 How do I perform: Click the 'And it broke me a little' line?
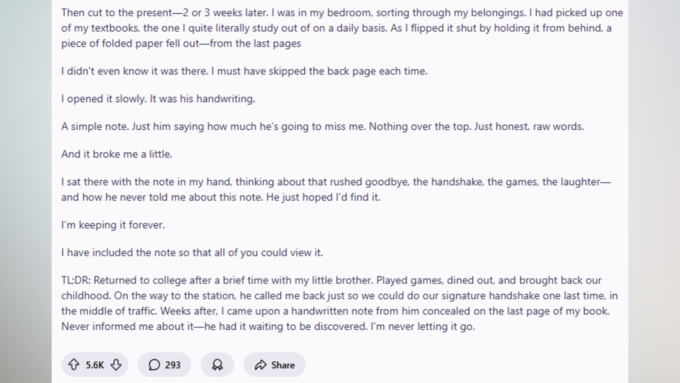point(117,154)
